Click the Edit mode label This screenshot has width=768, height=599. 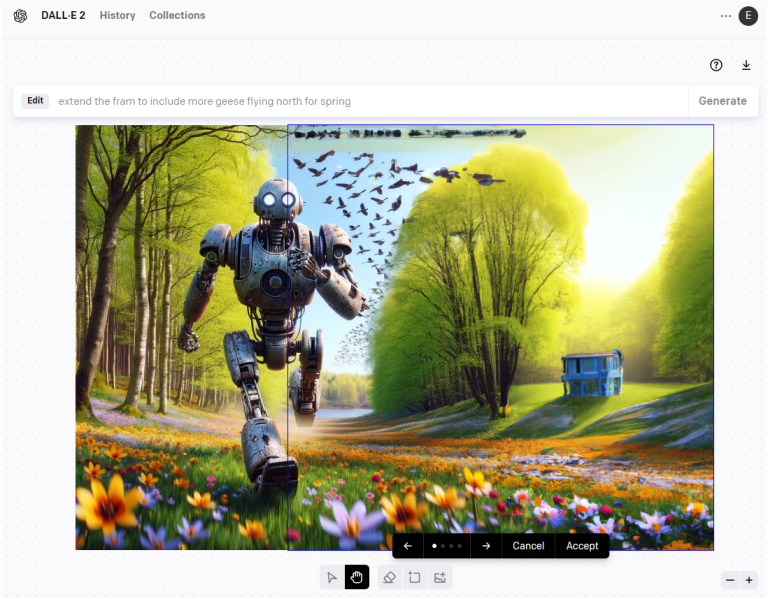point(35,101)
